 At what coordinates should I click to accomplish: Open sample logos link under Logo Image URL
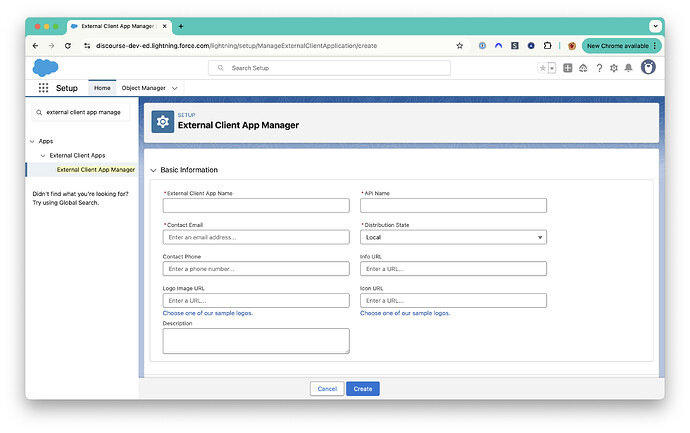208,313
